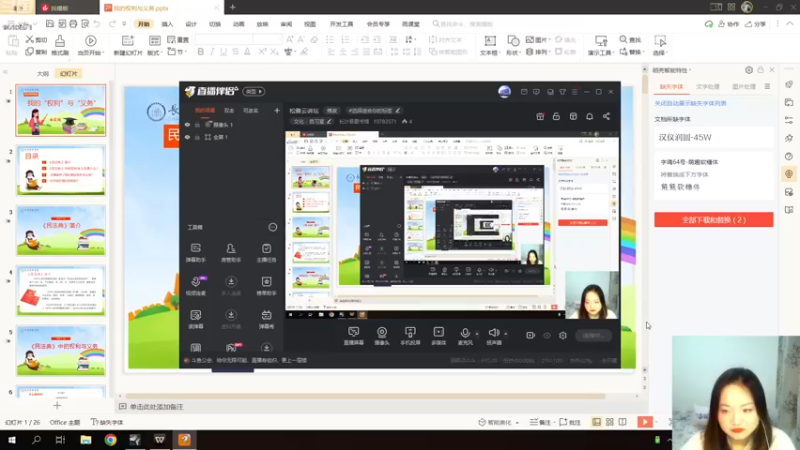Switch to reading view in status bar
Screen dimensions: 800x450
click(622, 422)
